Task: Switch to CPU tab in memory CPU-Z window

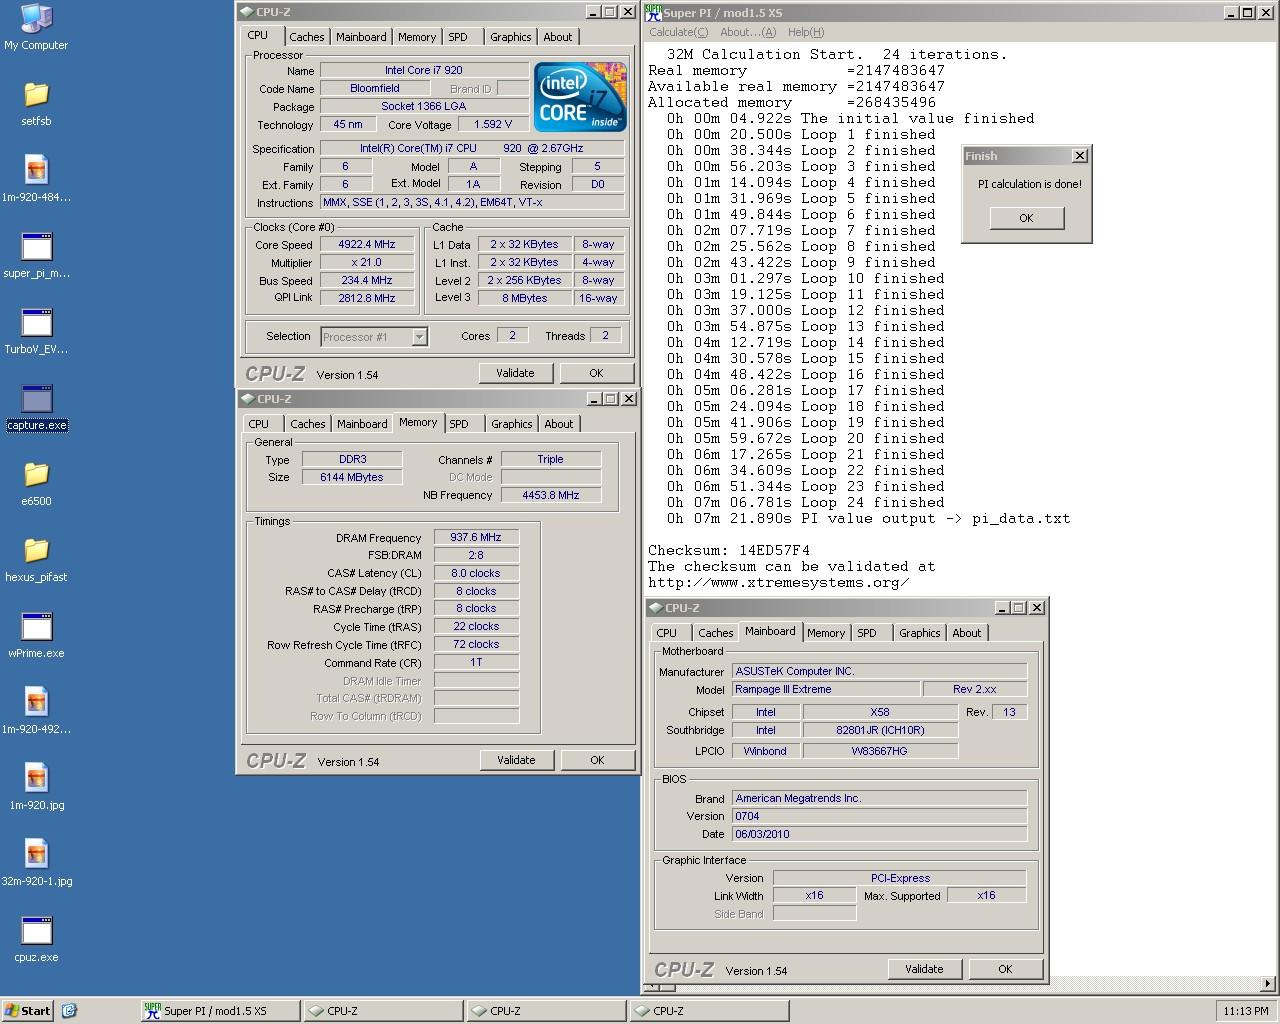Action: [259, 424]
